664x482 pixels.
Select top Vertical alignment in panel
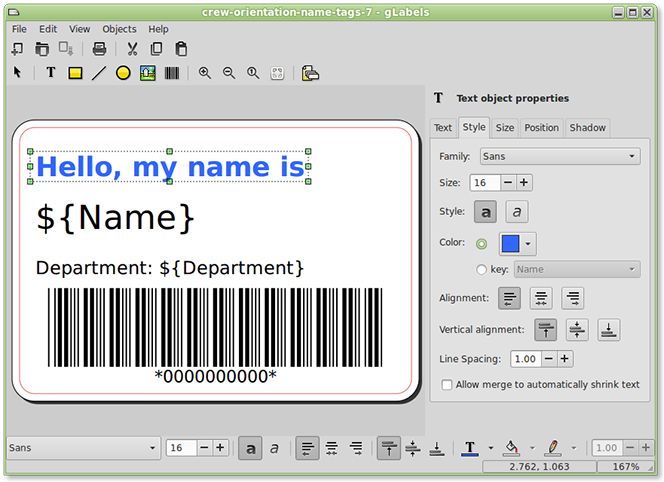545,330
